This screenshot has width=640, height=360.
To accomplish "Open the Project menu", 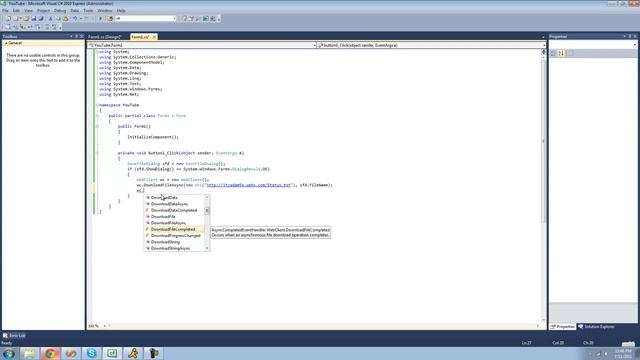I will 43,11.
